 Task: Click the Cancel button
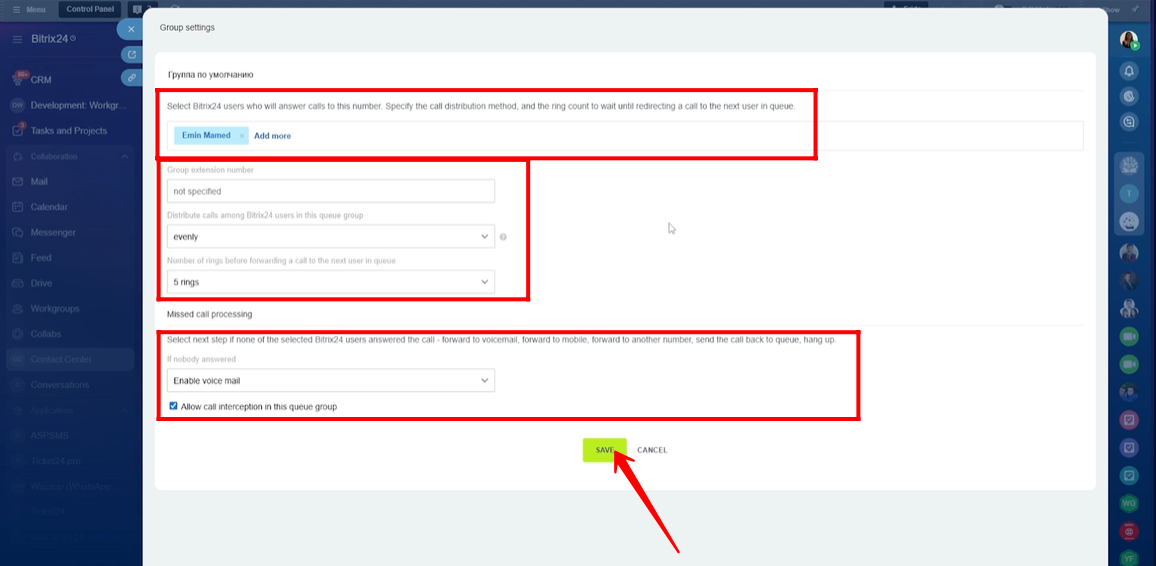click(x=652, y=450)
